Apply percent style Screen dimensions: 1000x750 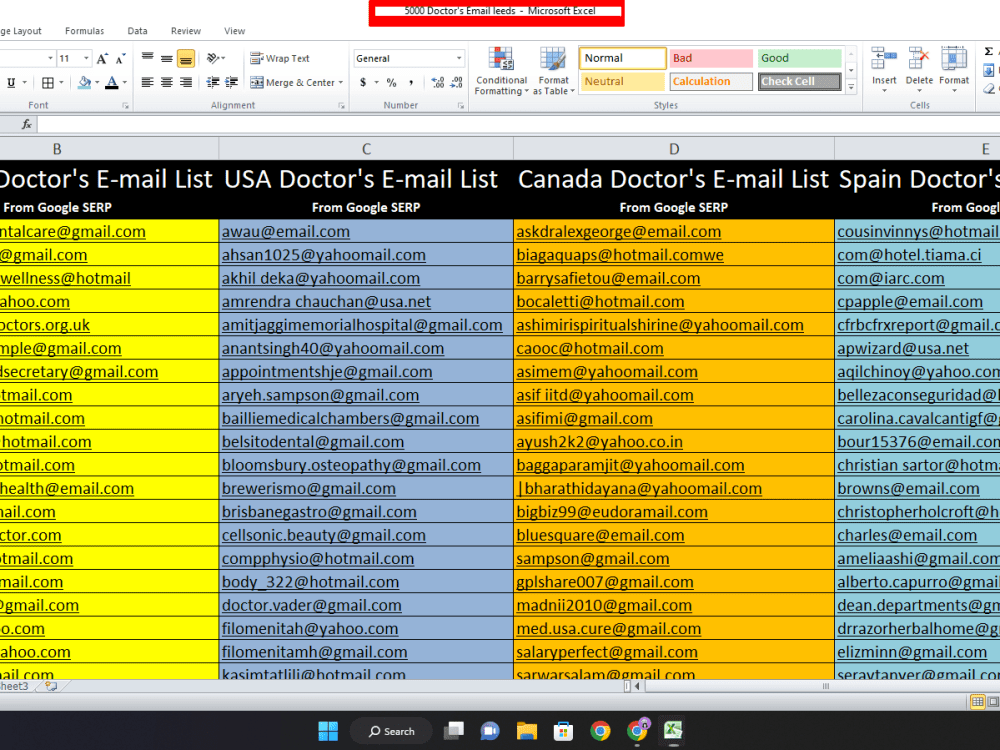tap(392, 82)
